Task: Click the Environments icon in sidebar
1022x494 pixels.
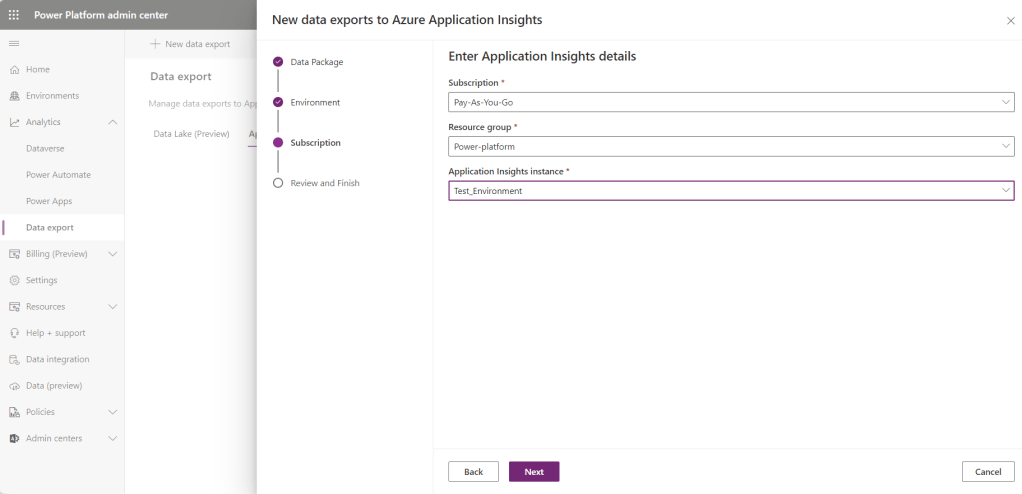Action: pos(14,96)
